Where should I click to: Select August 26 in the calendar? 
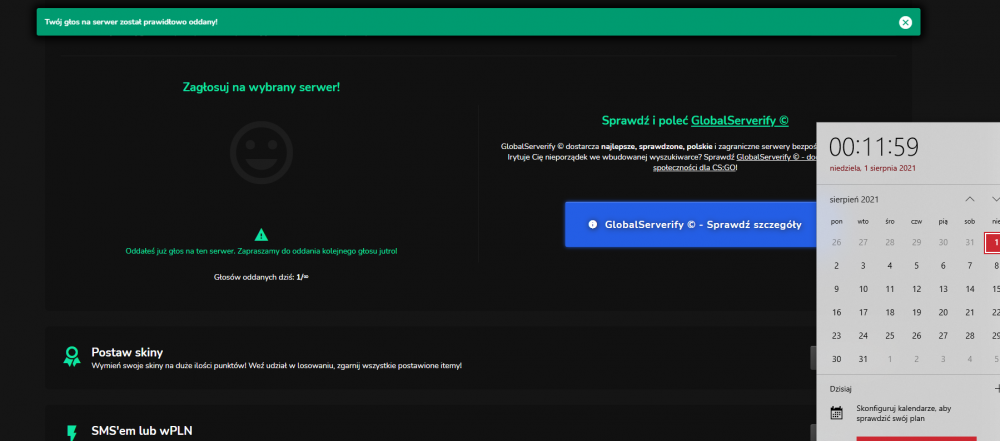[916, 336]
